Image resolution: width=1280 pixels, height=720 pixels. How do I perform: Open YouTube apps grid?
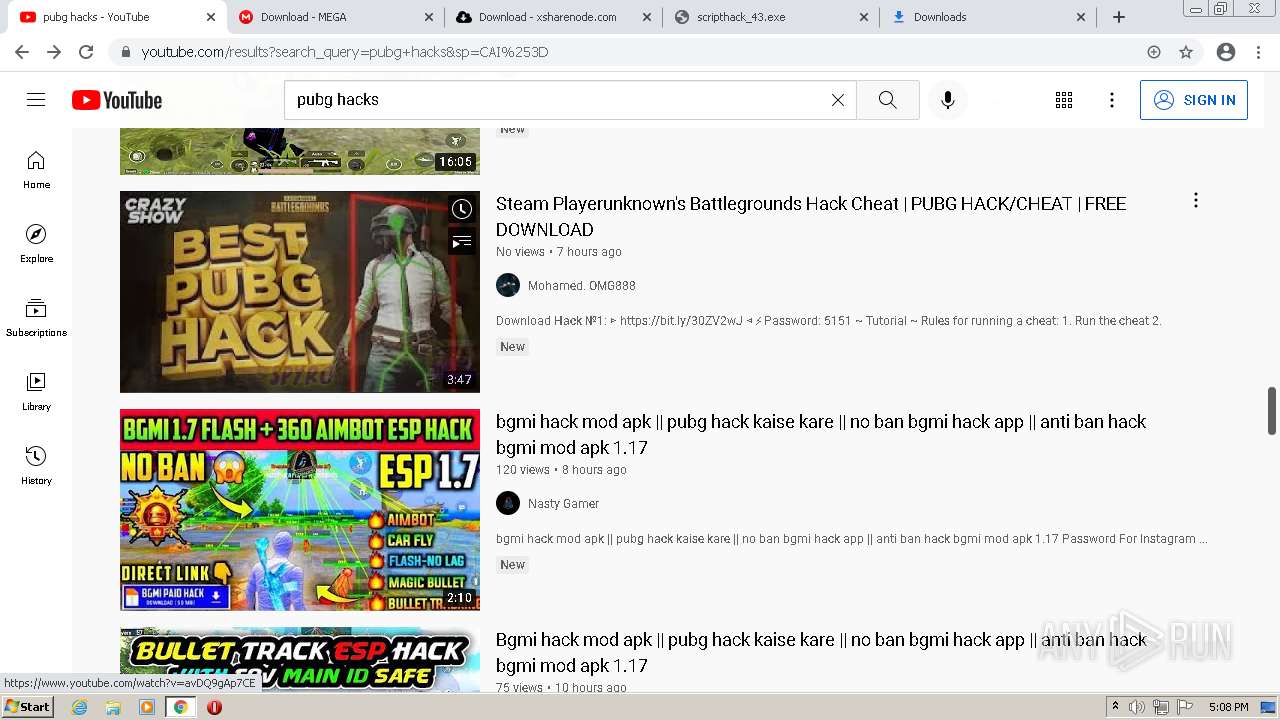1064,100
